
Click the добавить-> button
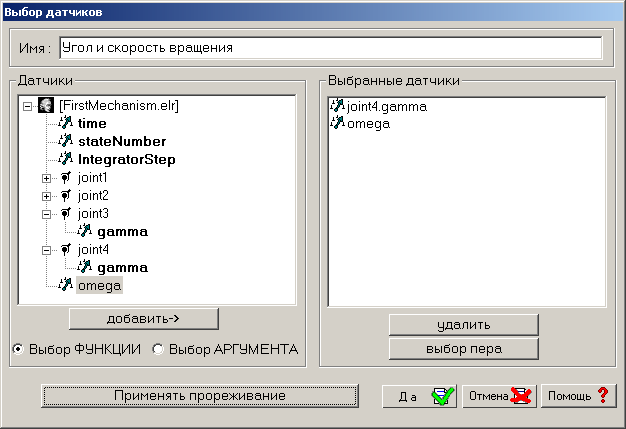(x=144, y=318)
